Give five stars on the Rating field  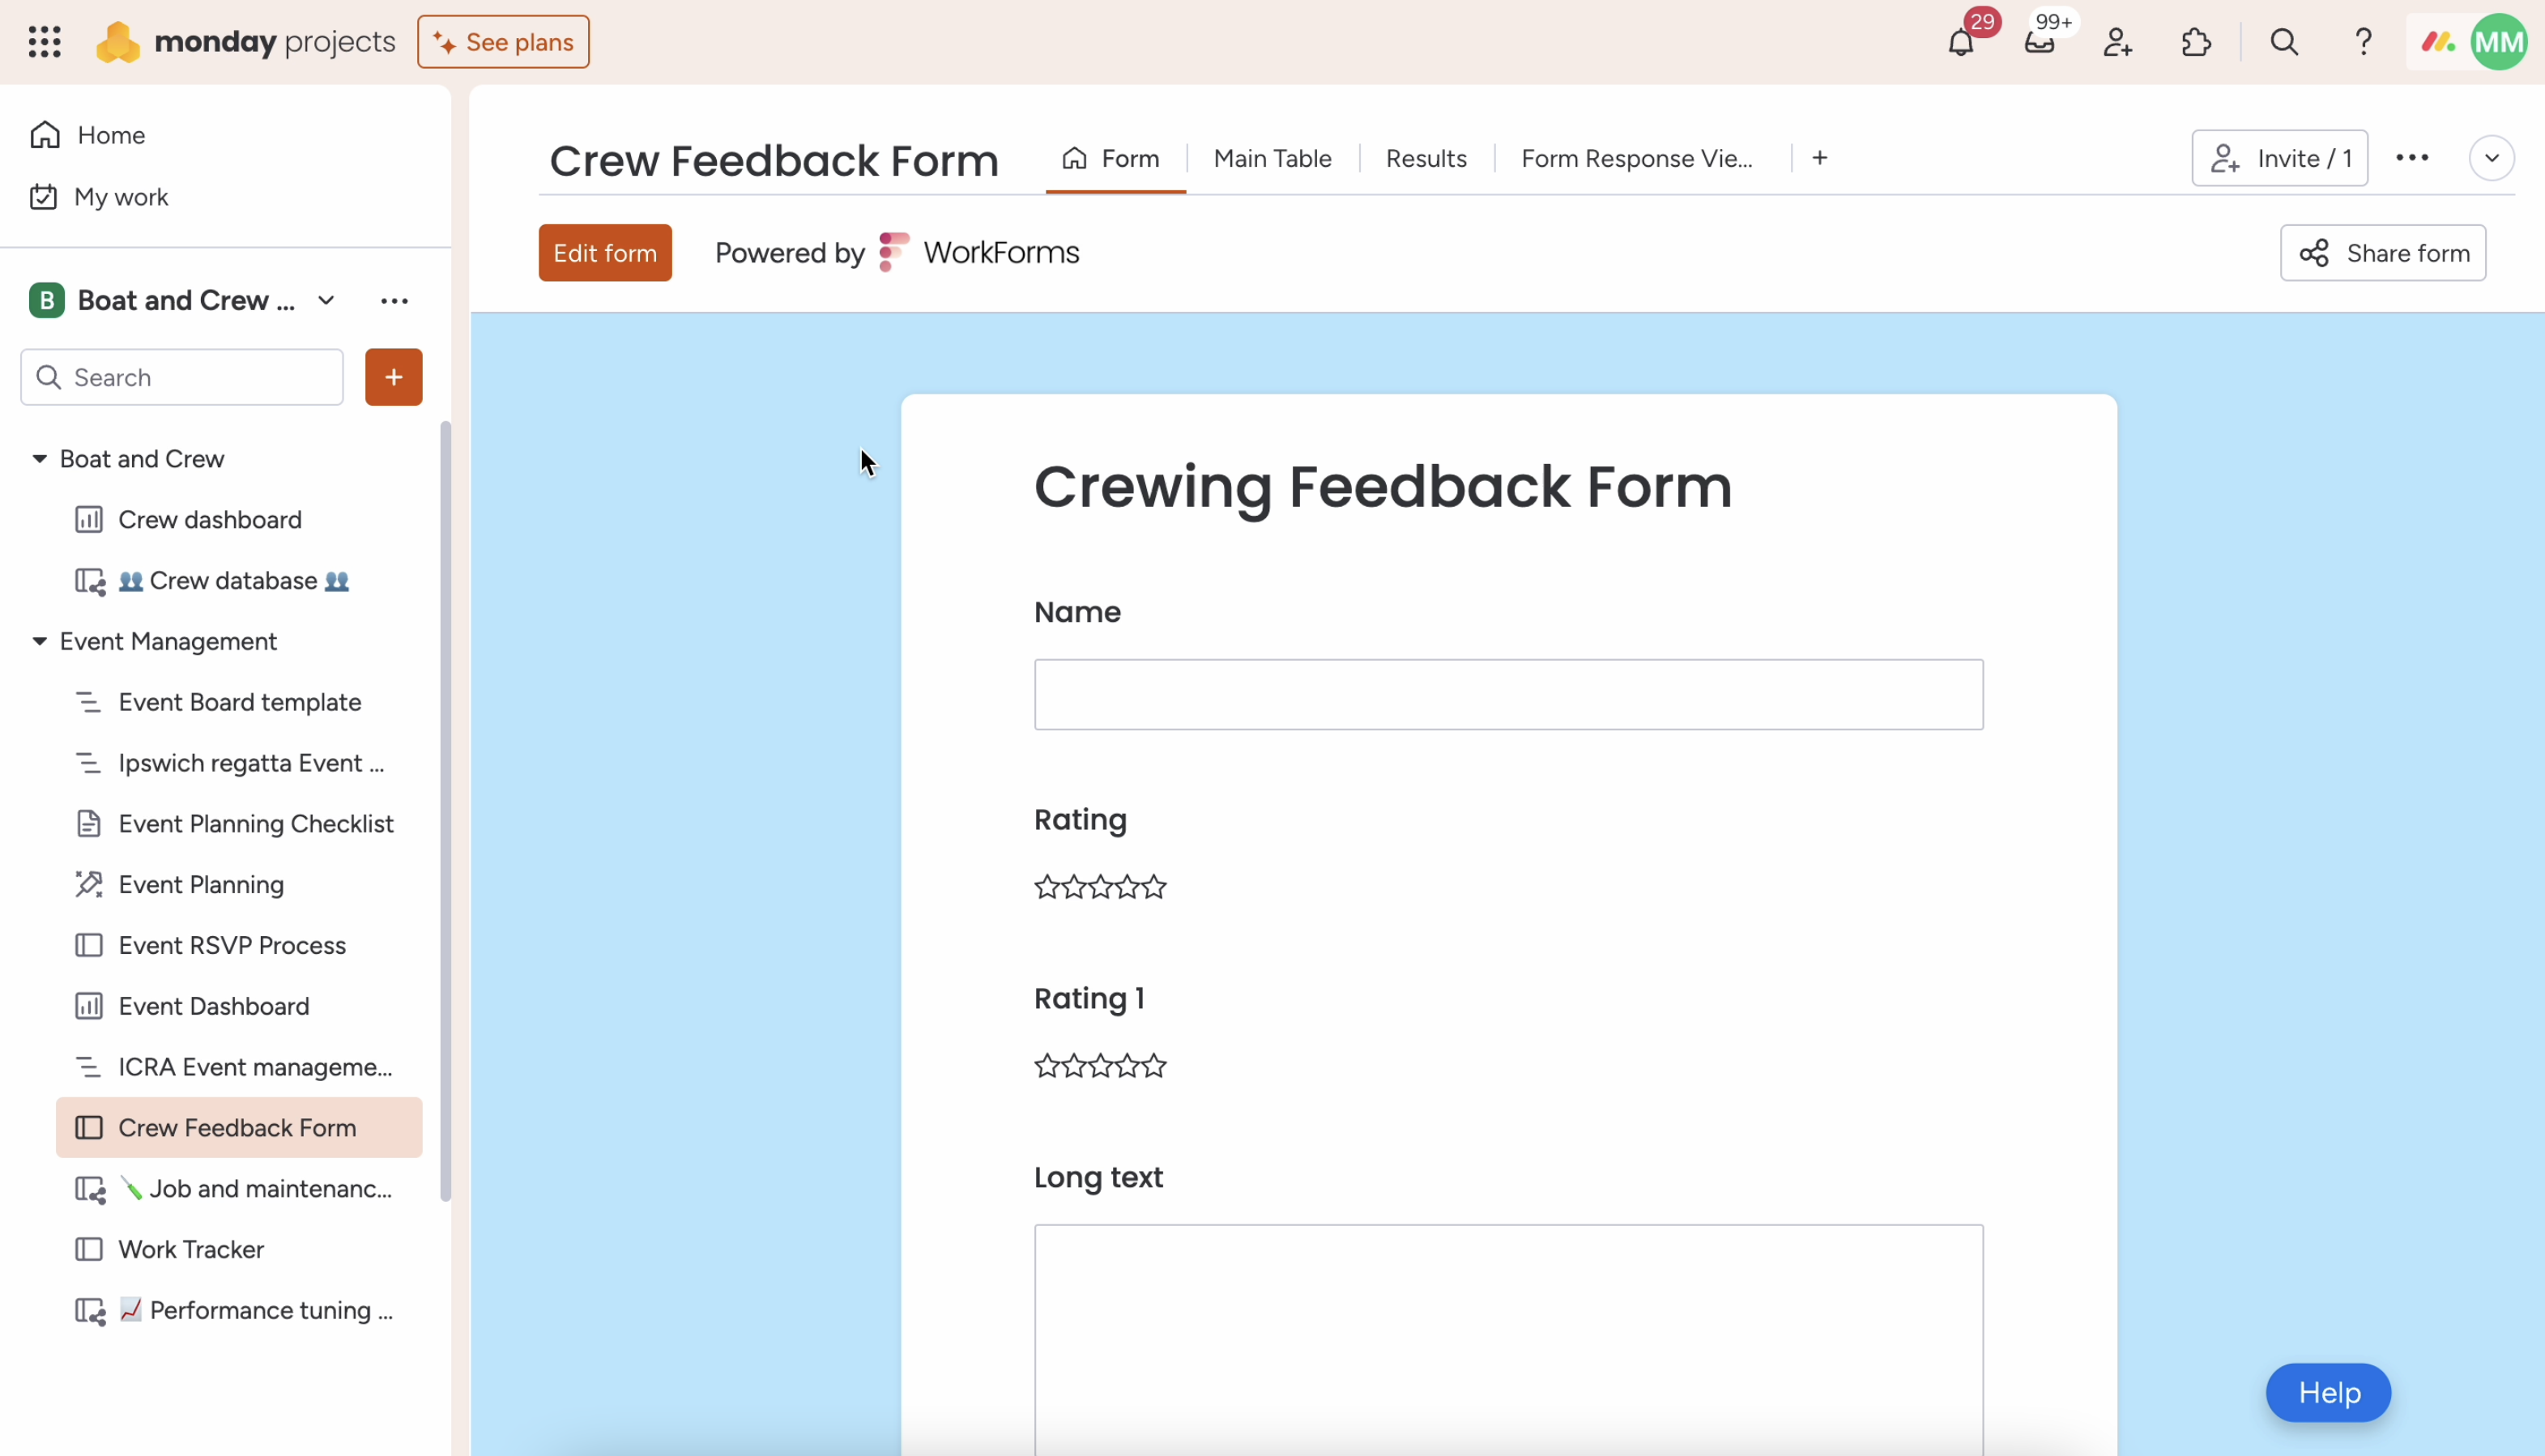[1154, 887]
